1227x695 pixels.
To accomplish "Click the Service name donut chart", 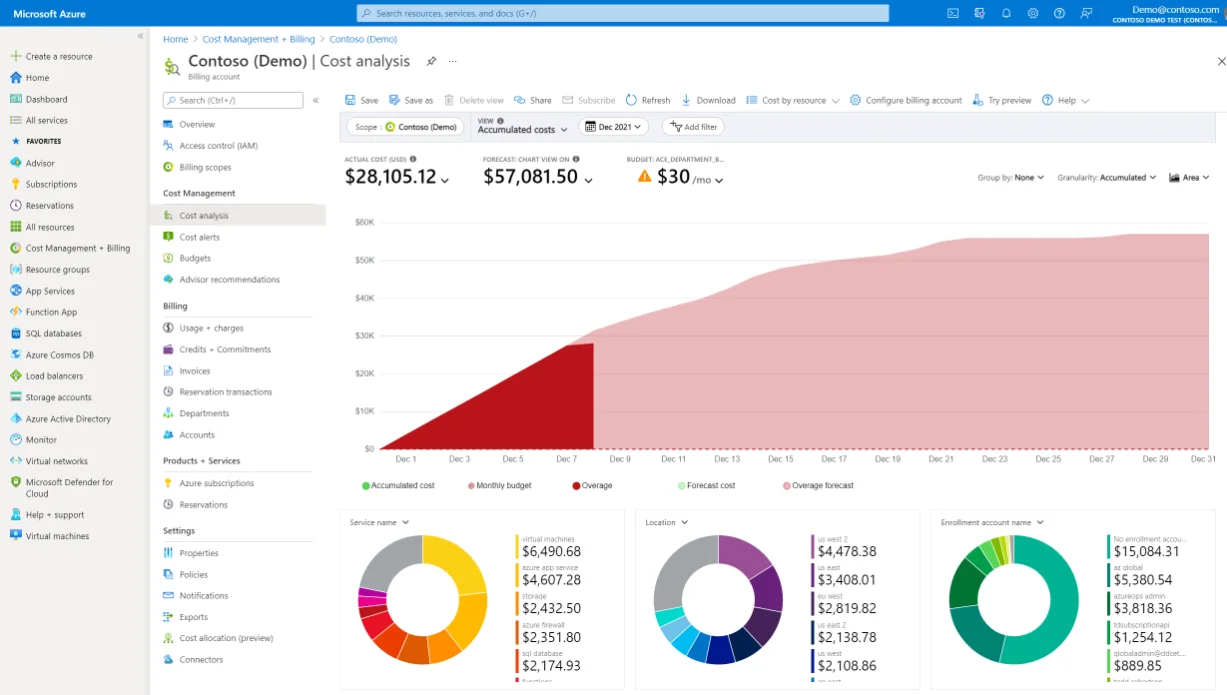I will pos(423,600).
